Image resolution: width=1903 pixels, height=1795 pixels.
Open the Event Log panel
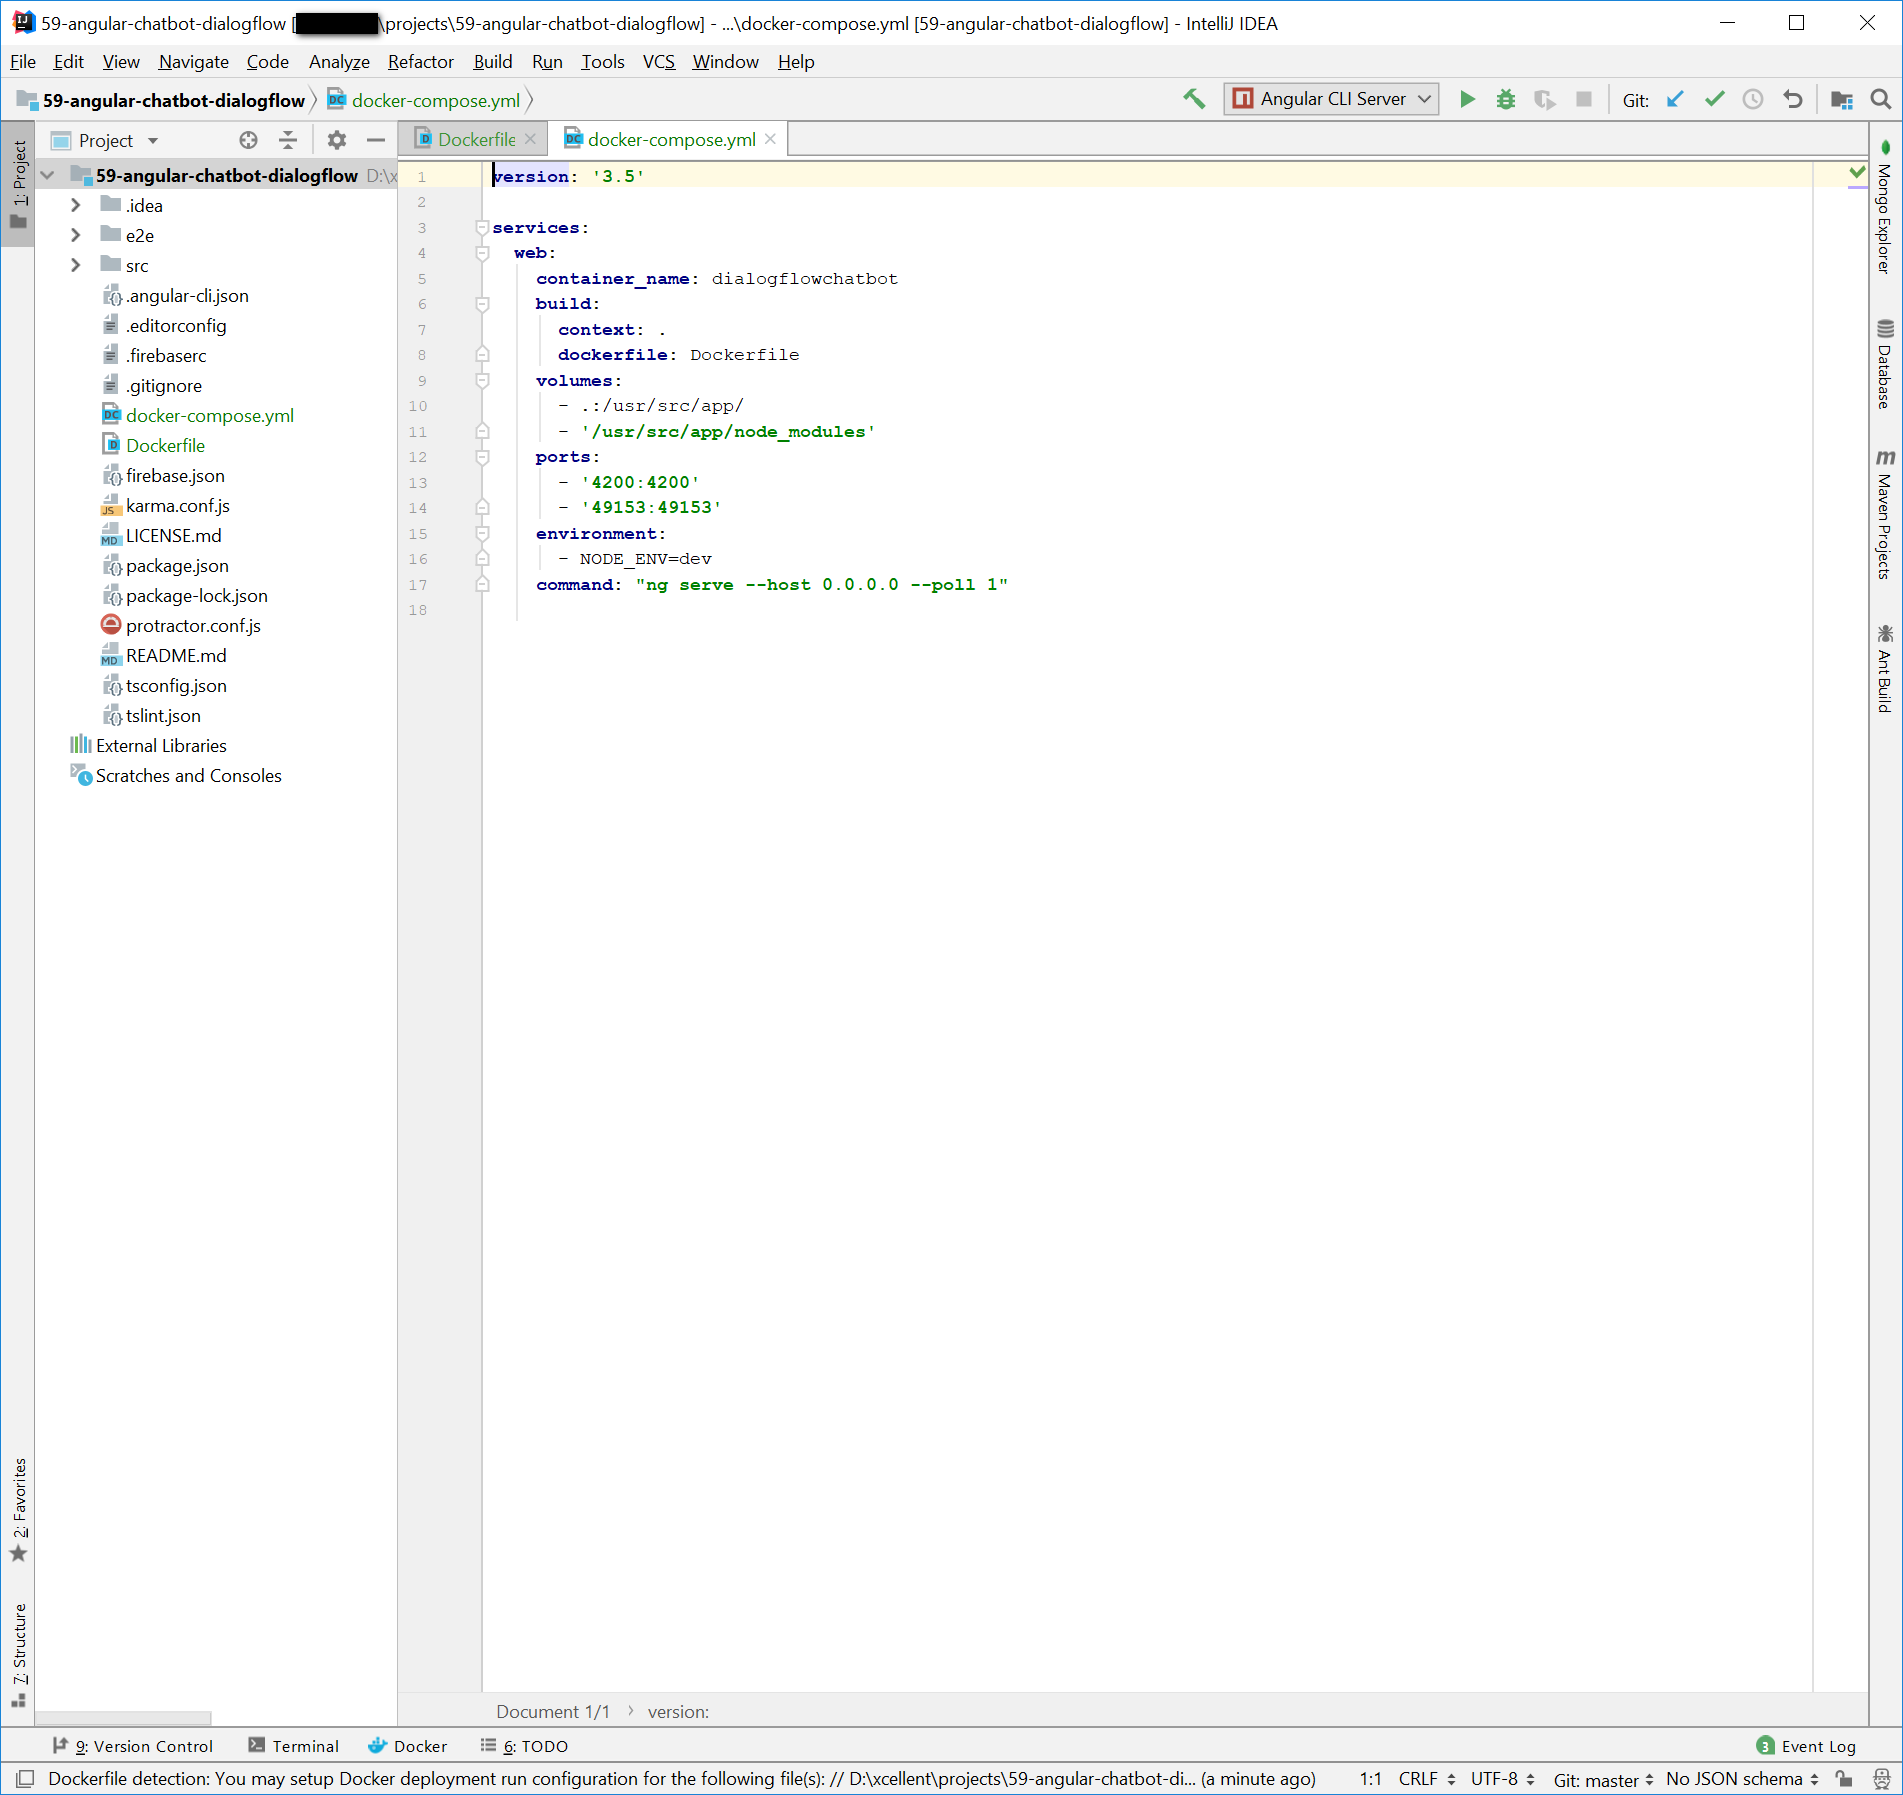[x=1807, y=1746]
